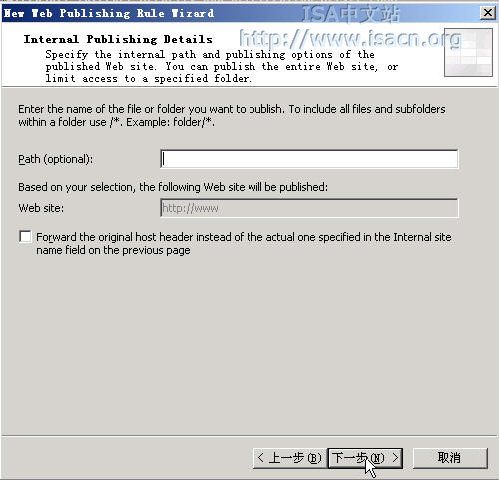Click the Web site label
499x480 pixels.
(41, 208)
